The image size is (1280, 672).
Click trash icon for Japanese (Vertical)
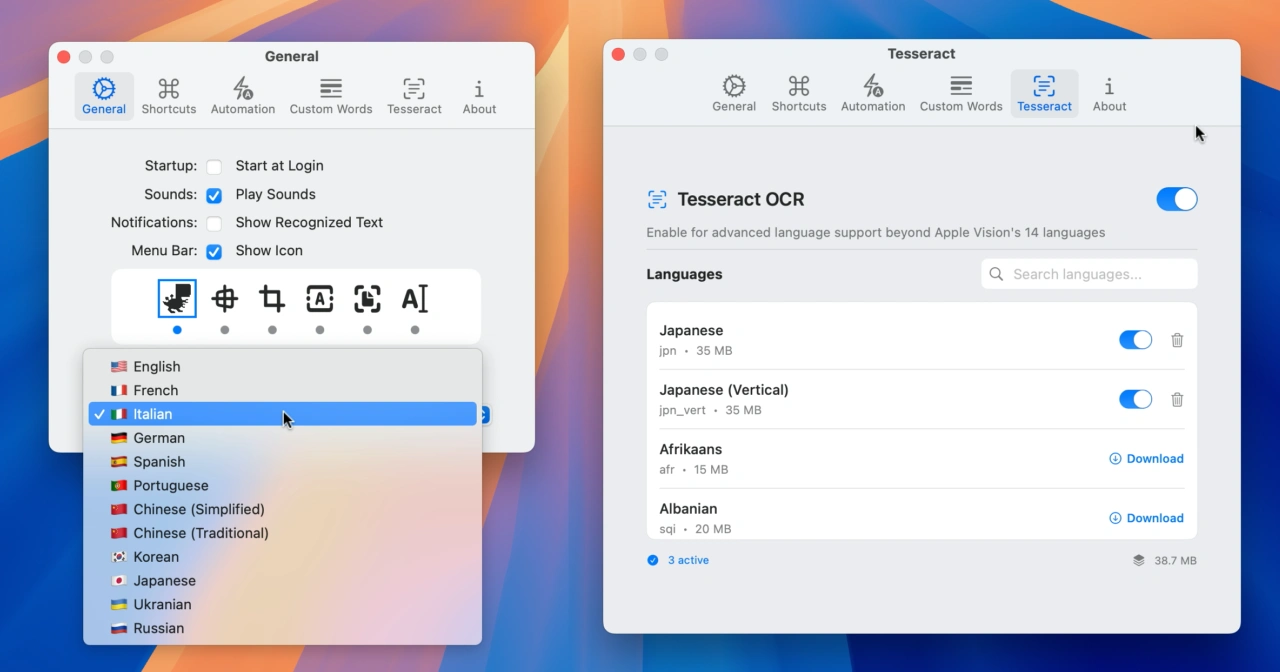pyautogui.click(x=1177, y=400)
